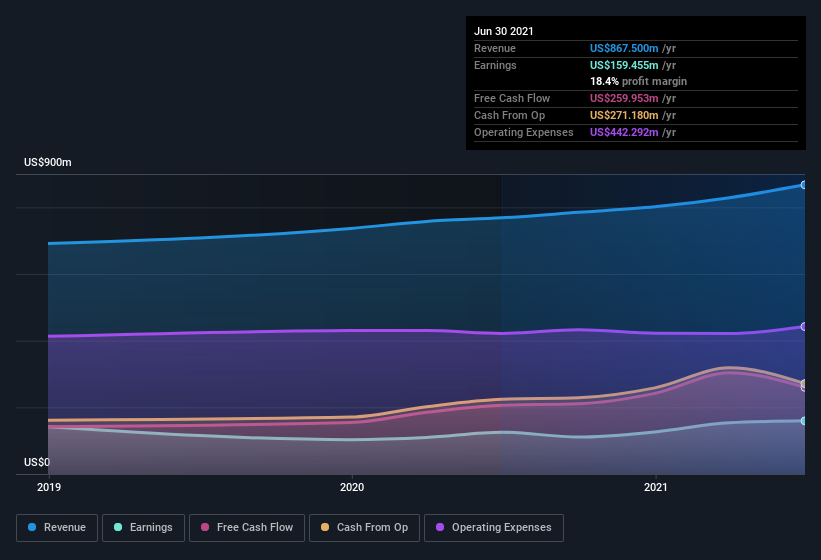Viewport: 821px width, 560px height.
Task: Click the US$442.292m operating expenses value
Action: coord(624,132)
